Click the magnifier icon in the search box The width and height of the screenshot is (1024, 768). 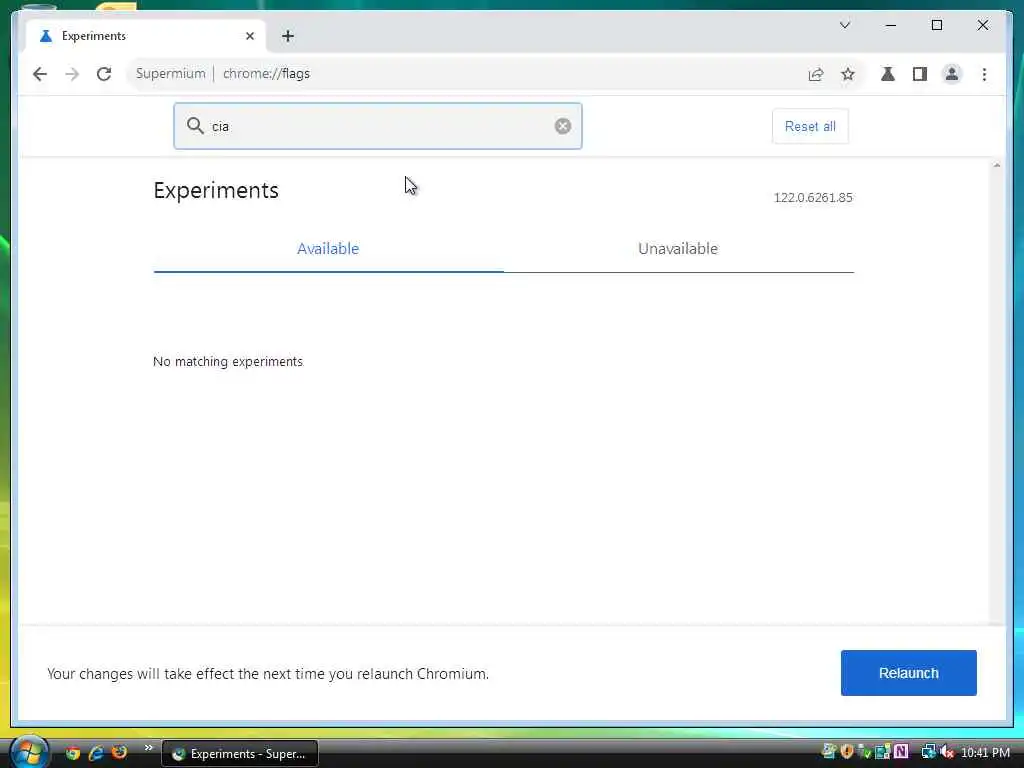[x=195, y=125]
